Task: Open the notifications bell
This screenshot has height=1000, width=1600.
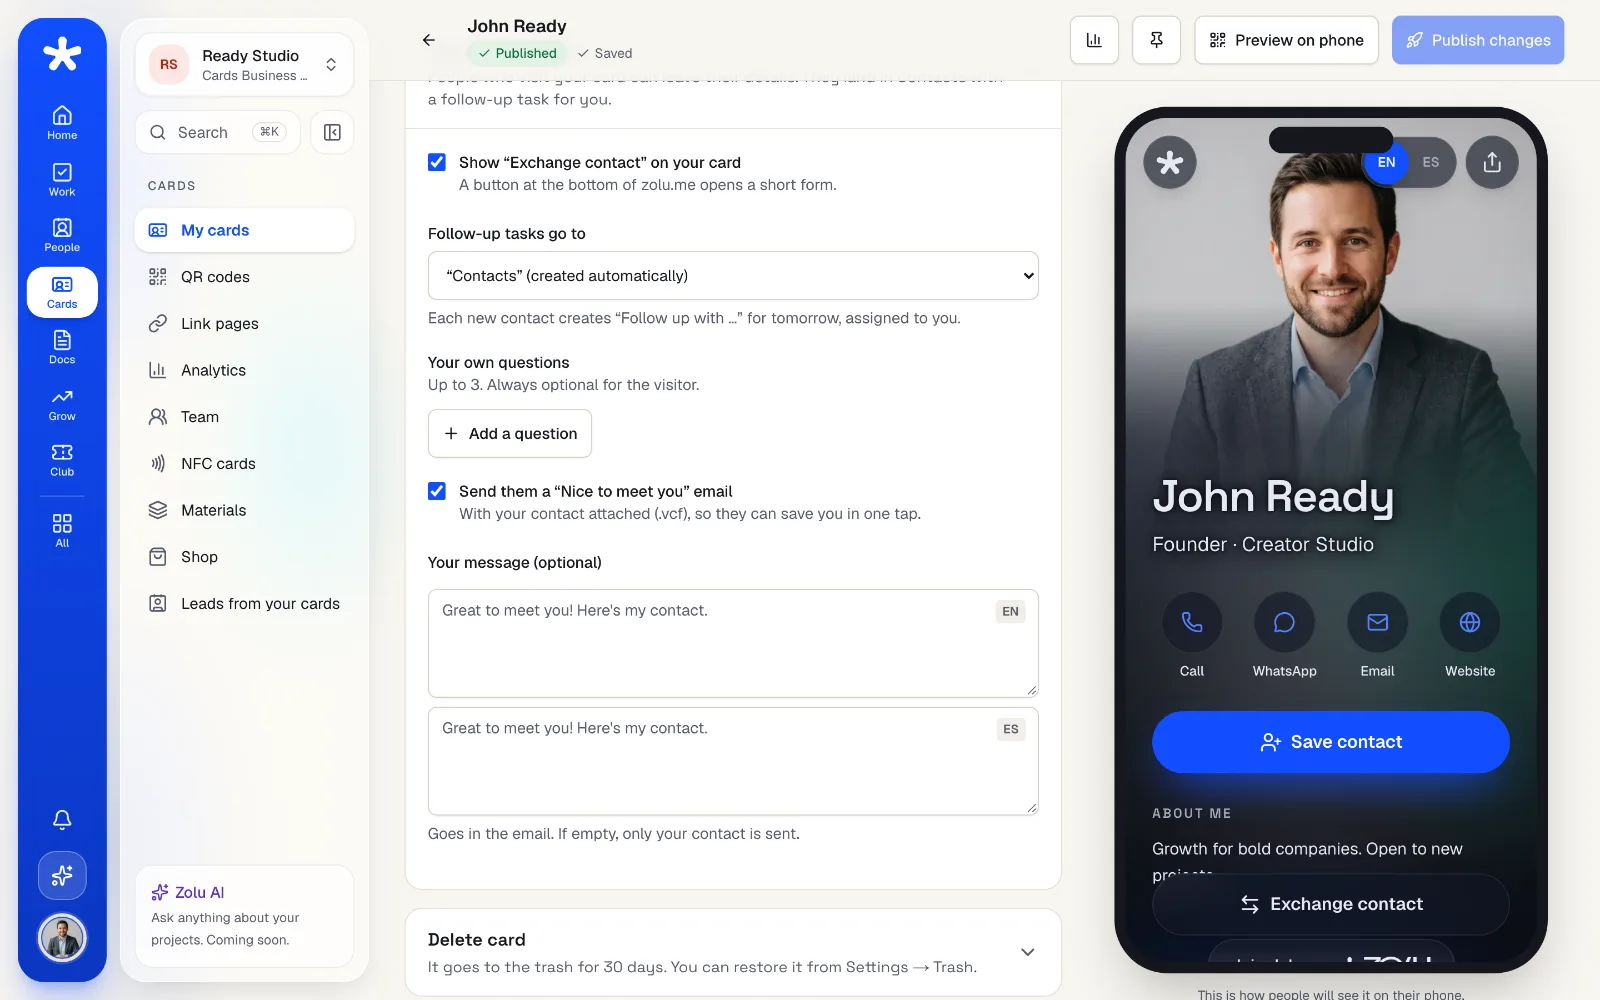Action: (62, 820)
